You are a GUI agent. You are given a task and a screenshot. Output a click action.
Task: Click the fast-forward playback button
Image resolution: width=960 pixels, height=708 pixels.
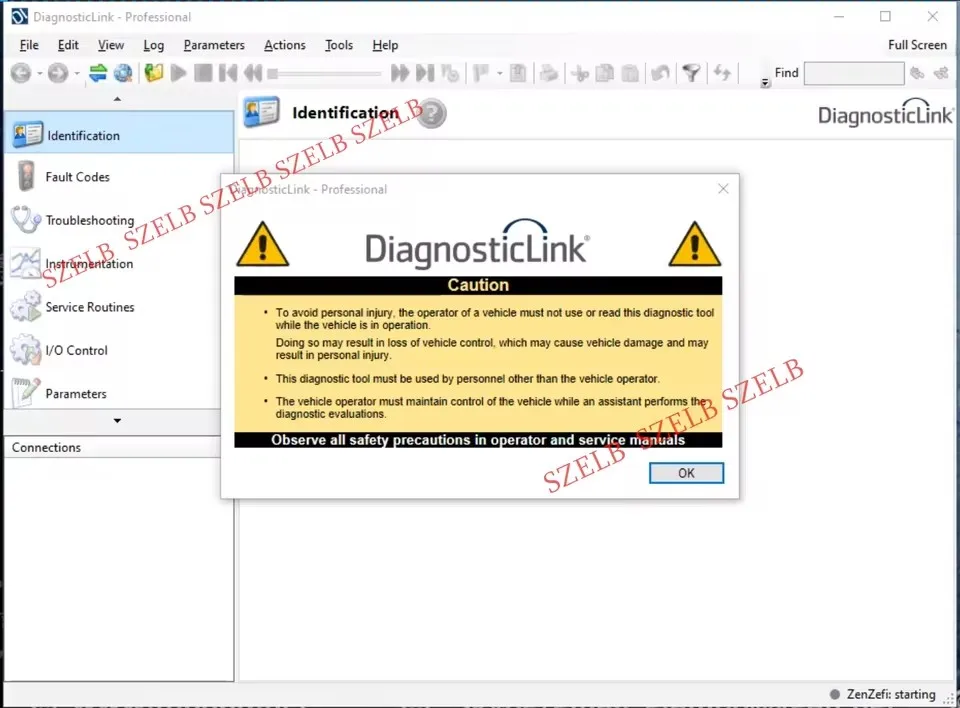[x=400, y=73]
